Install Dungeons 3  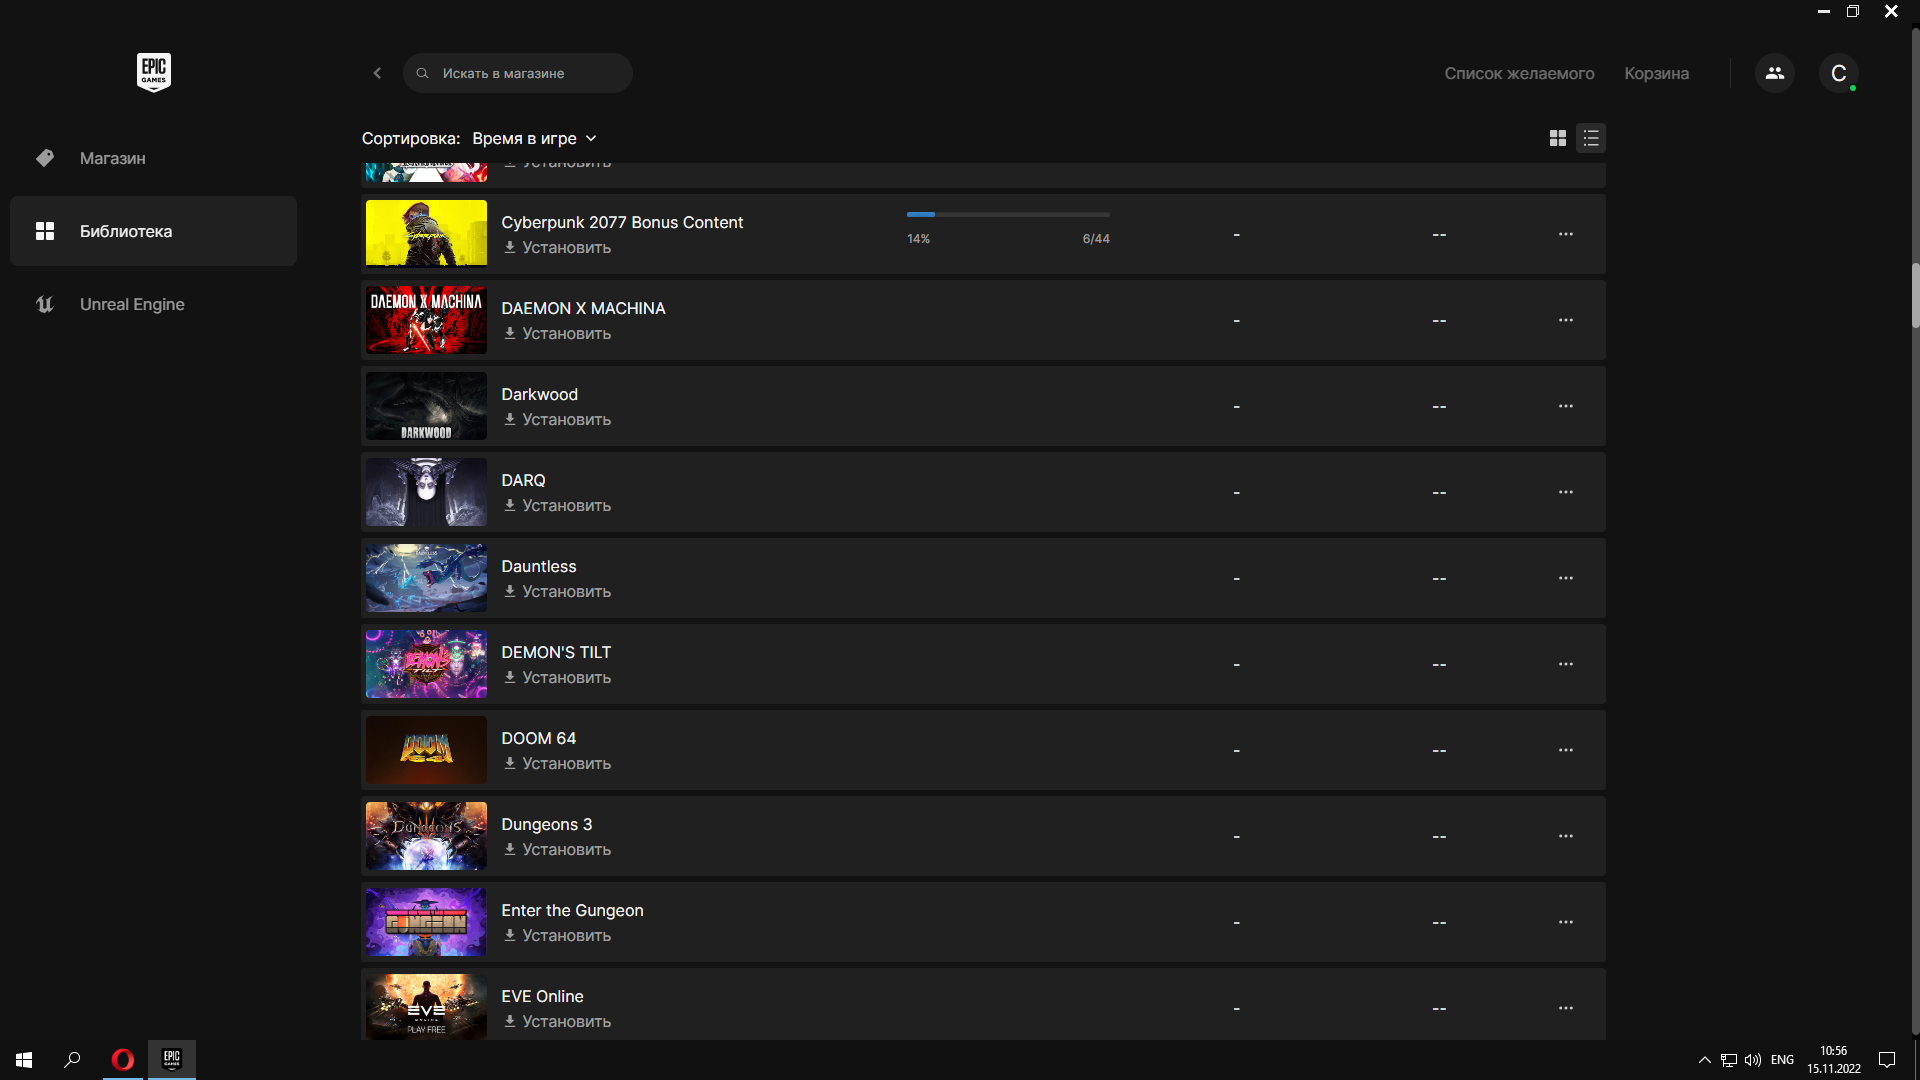pos(557,849)
